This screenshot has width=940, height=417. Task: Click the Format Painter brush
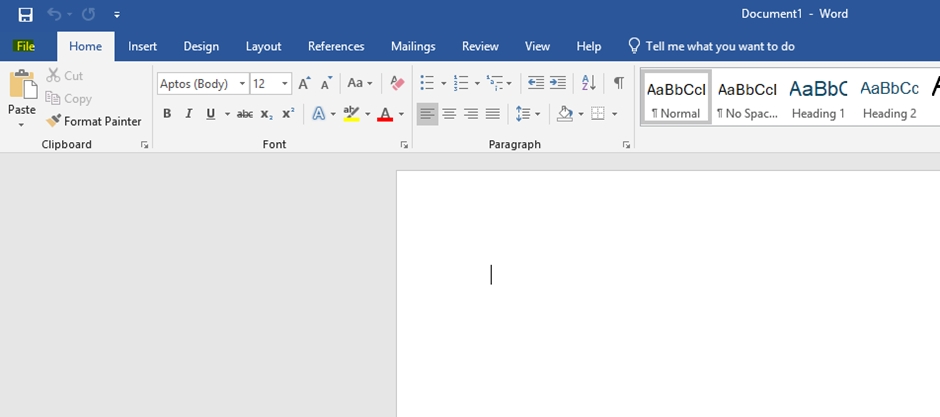[x=55, y=121]
